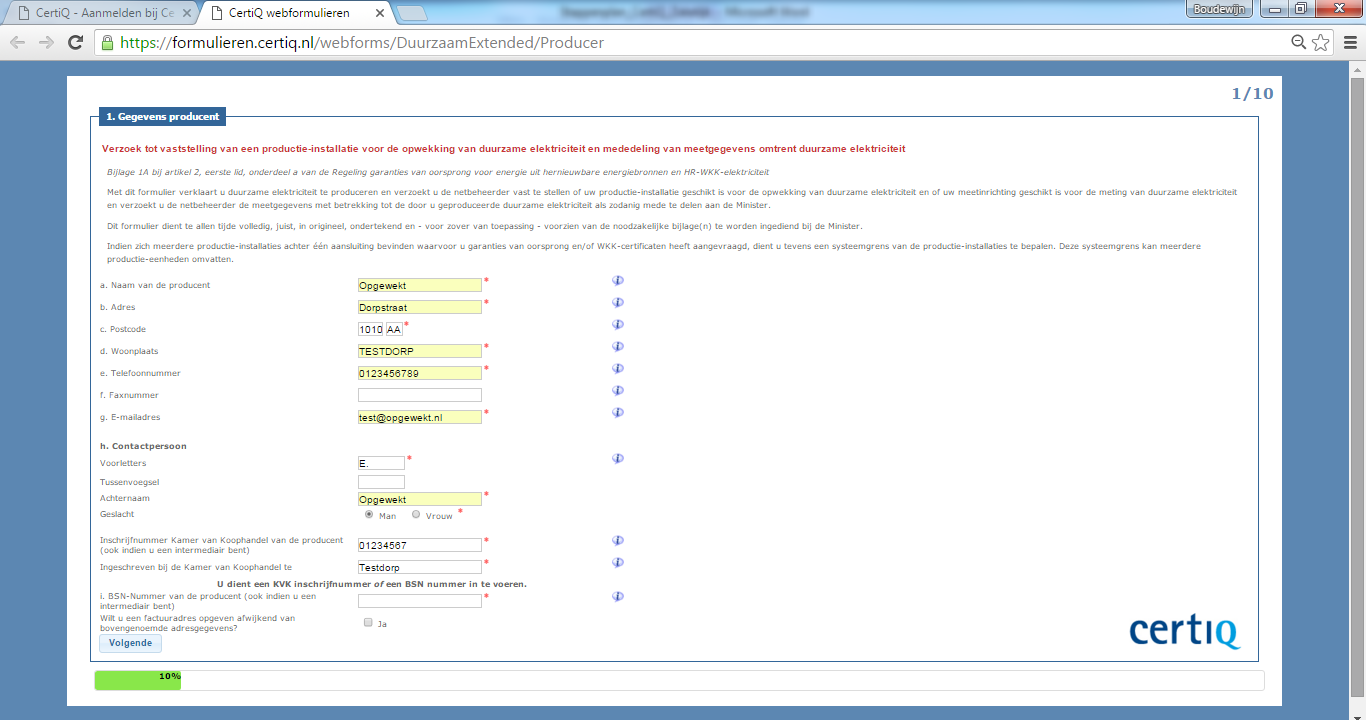The image size is (1366, 720).
Task: Open a new tab with new-tab button
Action: coord(411,13)
